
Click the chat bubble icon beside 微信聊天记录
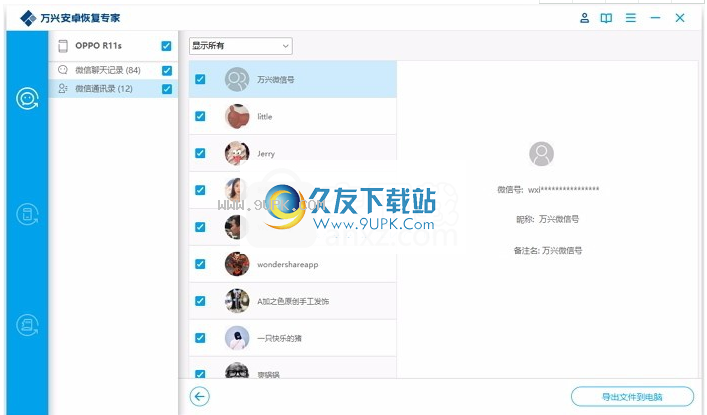[x=63, y=70]
